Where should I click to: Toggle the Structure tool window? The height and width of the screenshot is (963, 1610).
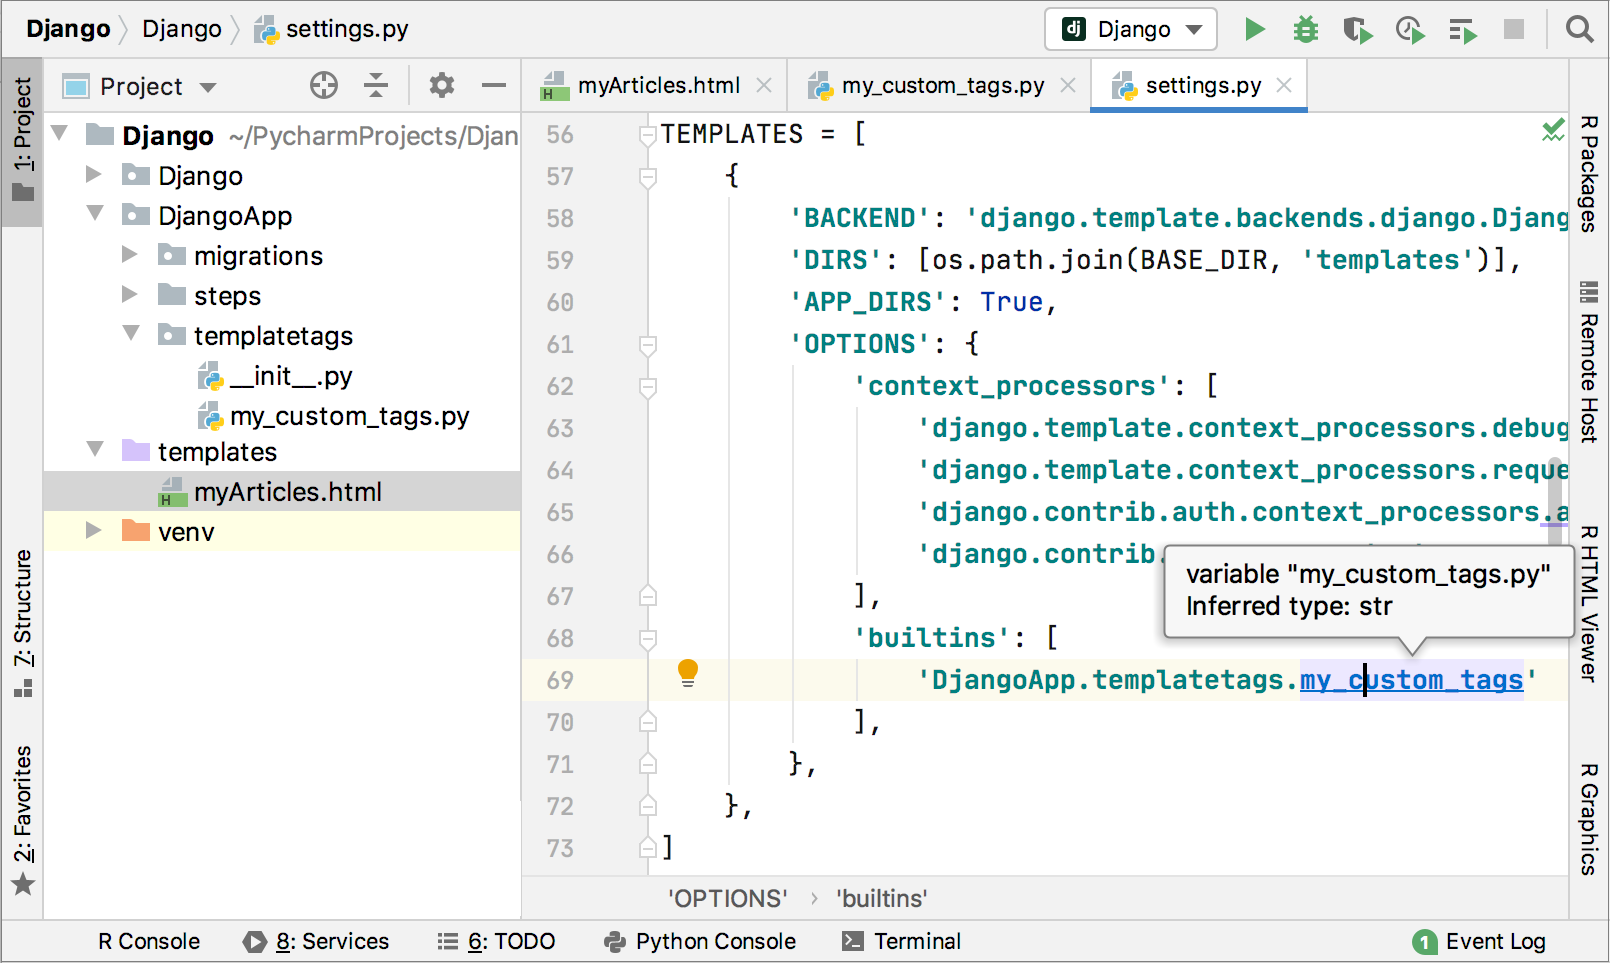[22, 625]
